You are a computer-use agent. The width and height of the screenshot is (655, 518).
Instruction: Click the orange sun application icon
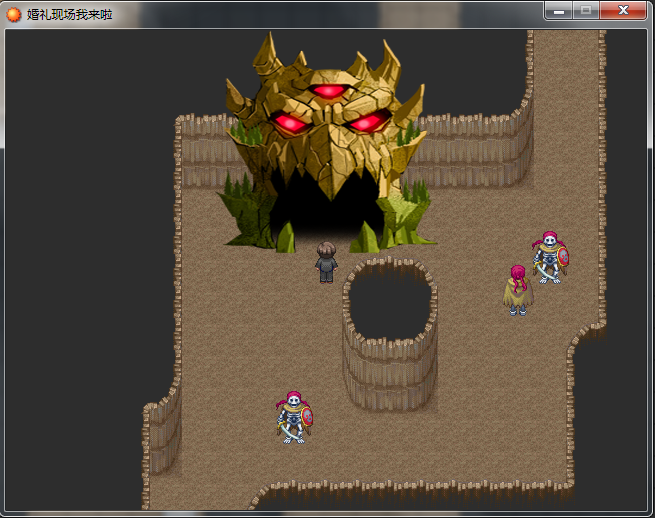pyautogui.click(x=13, y=14)
